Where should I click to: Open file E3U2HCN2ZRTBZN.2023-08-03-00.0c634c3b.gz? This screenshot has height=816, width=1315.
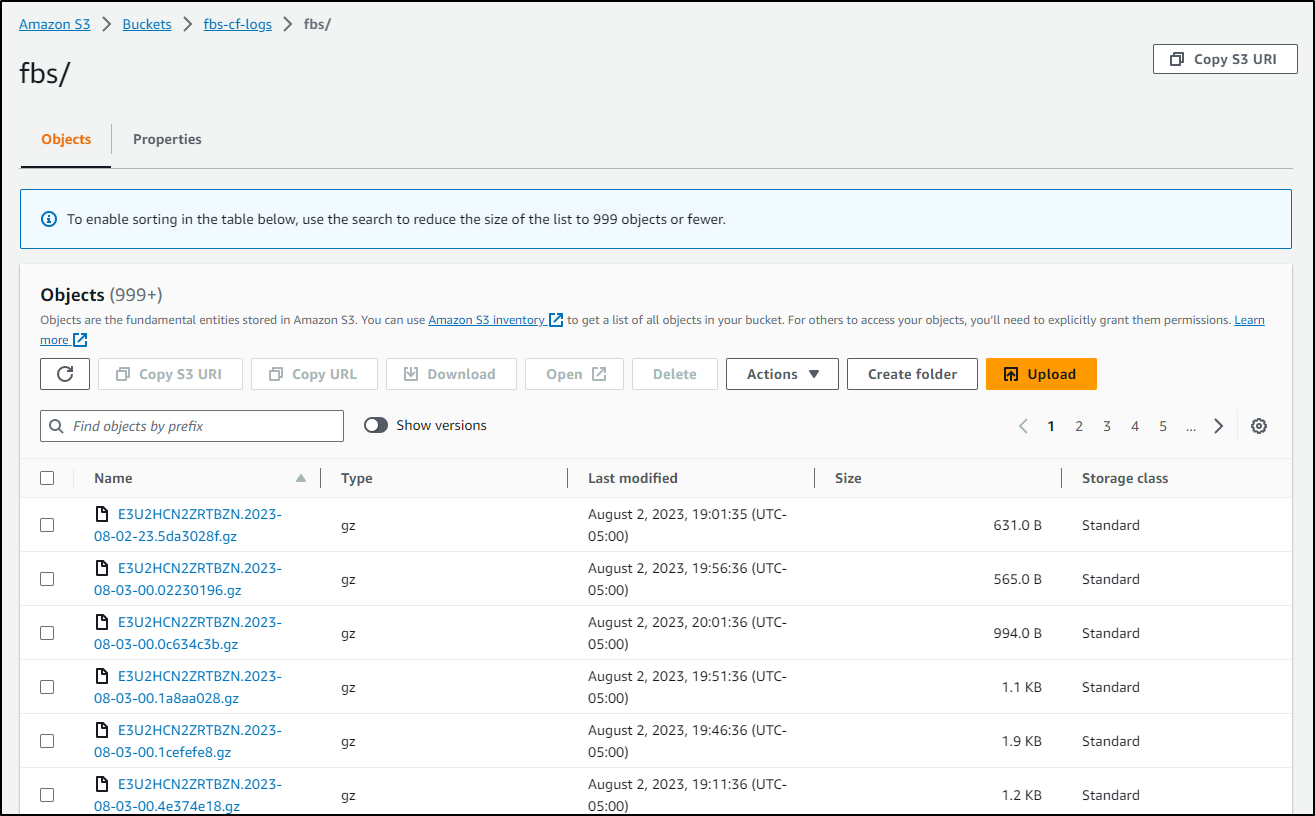pyautogui.click(x=188, y=633)
